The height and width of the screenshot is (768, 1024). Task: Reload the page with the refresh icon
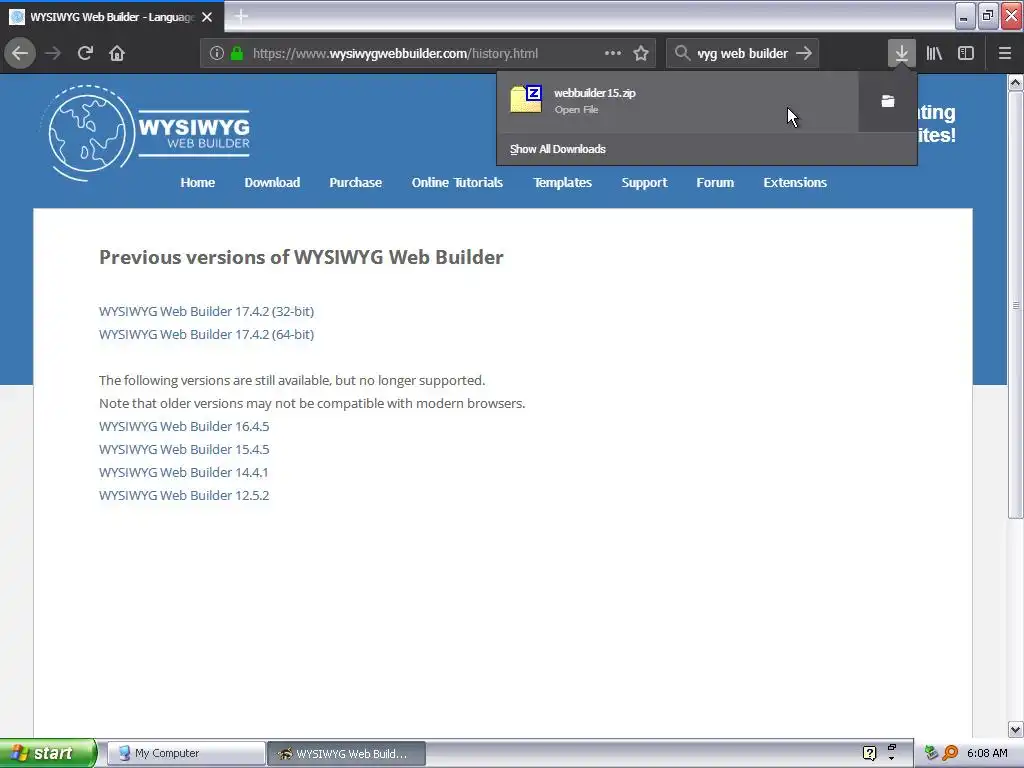[85, 53]
